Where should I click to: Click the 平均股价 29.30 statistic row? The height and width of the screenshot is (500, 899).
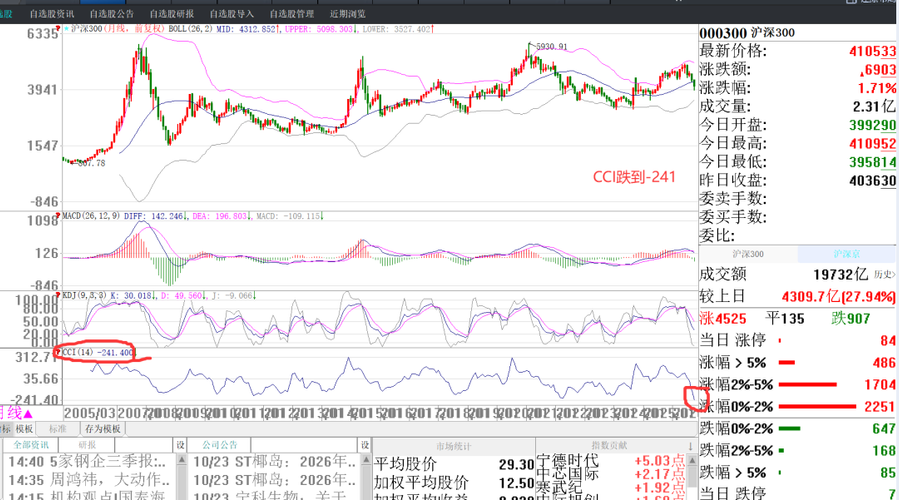click(x=454, y=464)
